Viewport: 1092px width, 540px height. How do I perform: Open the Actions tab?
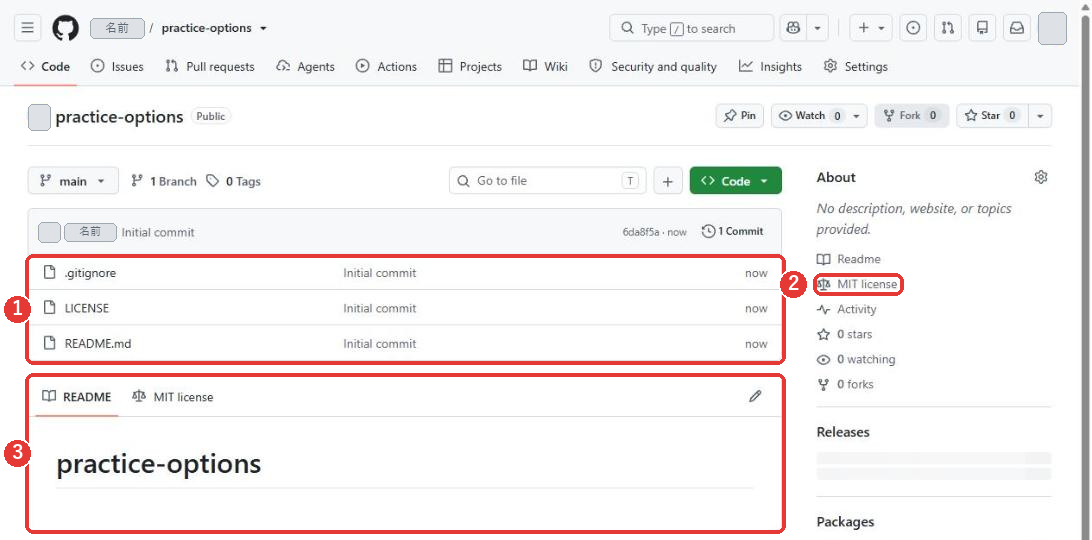(x=386, y=67)
